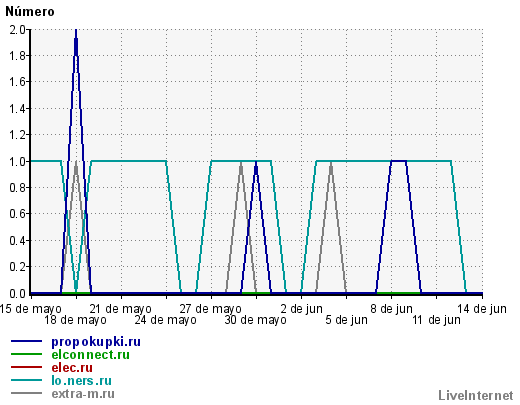Click the gray extra-m.ru line swatch
520x405 pixels.
[26, 393]
